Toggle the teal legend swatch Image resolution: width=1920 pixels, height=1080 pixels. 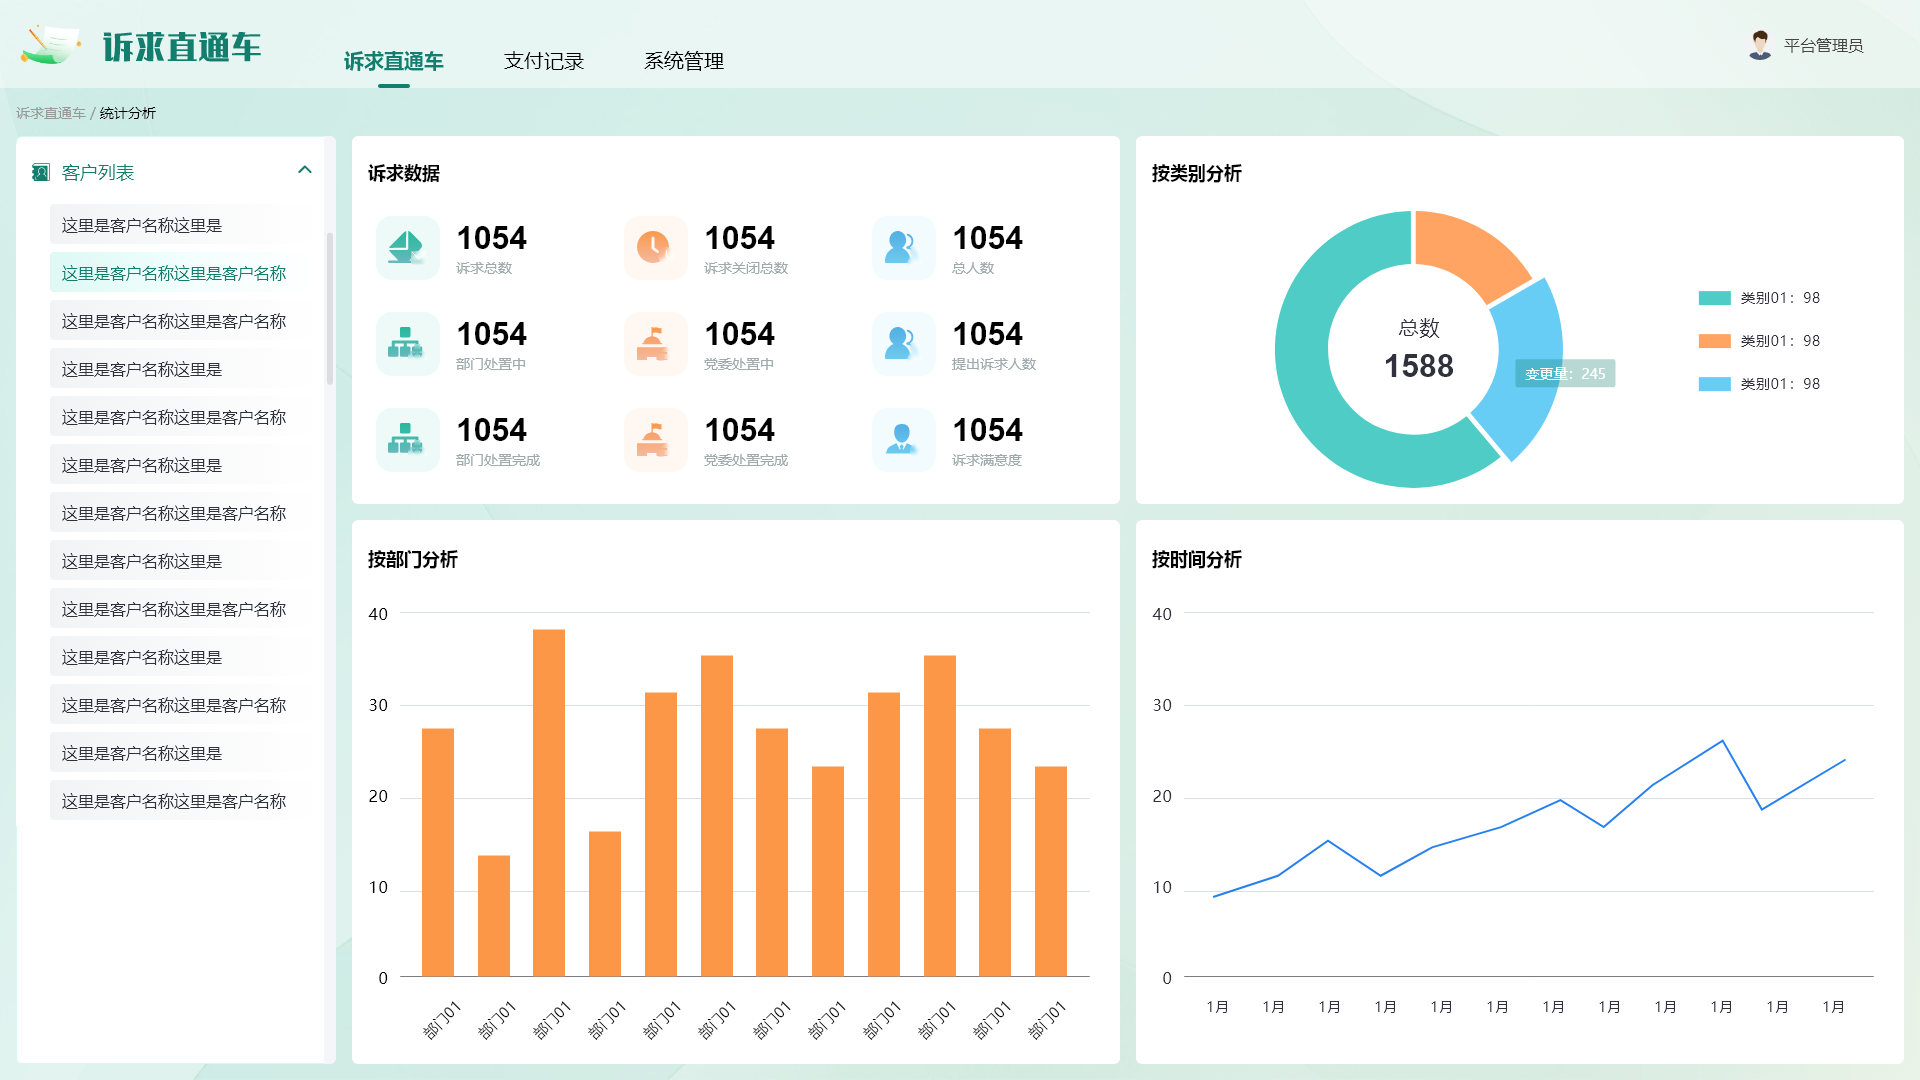point(1714,298)
